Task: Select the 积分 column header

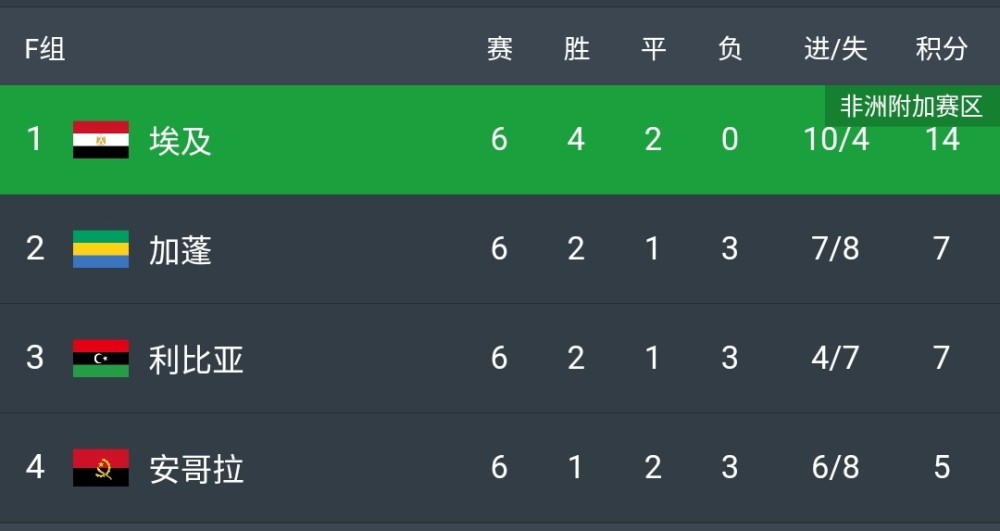Action: [941, 48]
